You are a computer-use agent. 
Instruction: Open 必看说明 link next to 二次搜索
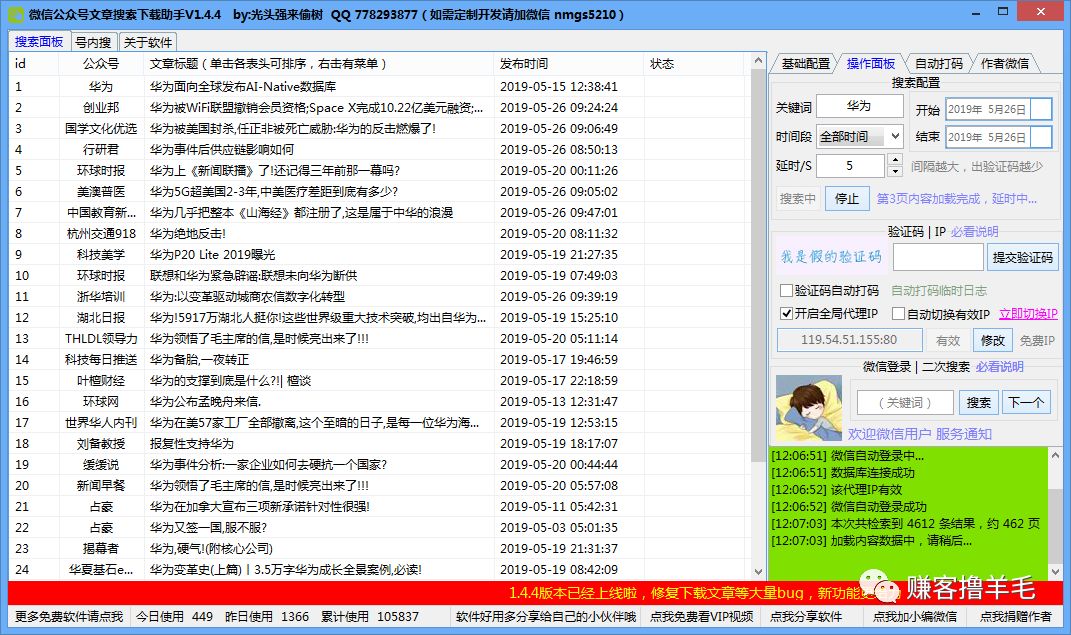(999, 367)
